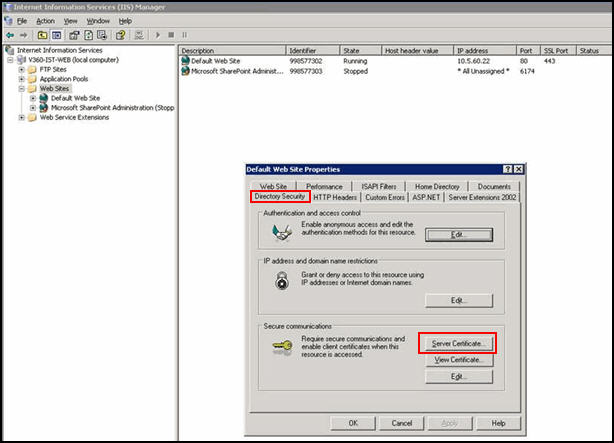Click Edit under Authentication and access control
This screenshot has width=614, height=443.
458,234
